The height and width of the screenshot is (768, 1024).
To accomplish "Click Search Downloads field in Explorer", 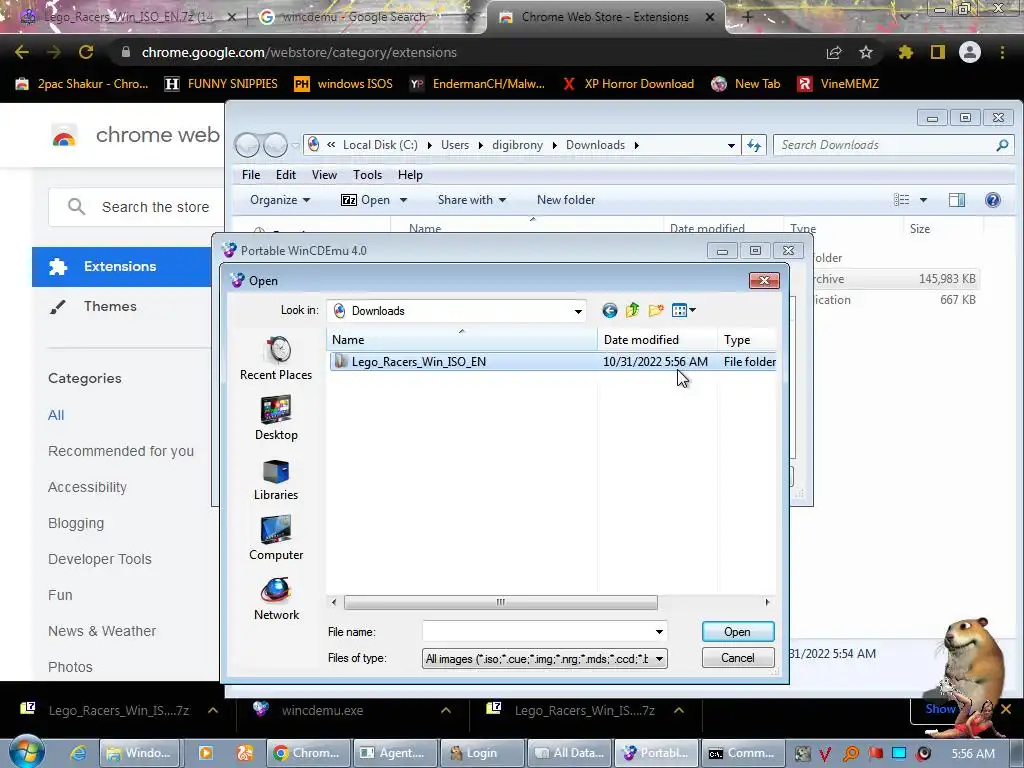I will pyautogui.click(x=885, y=145).
